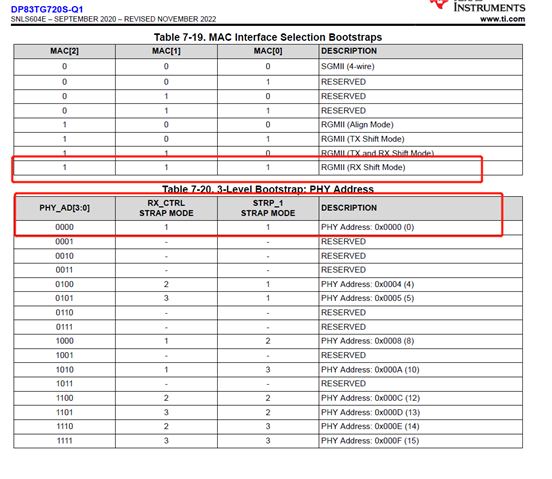
Task: Select the 0100 PHY_AD cell
Action: tap(64, 284)
